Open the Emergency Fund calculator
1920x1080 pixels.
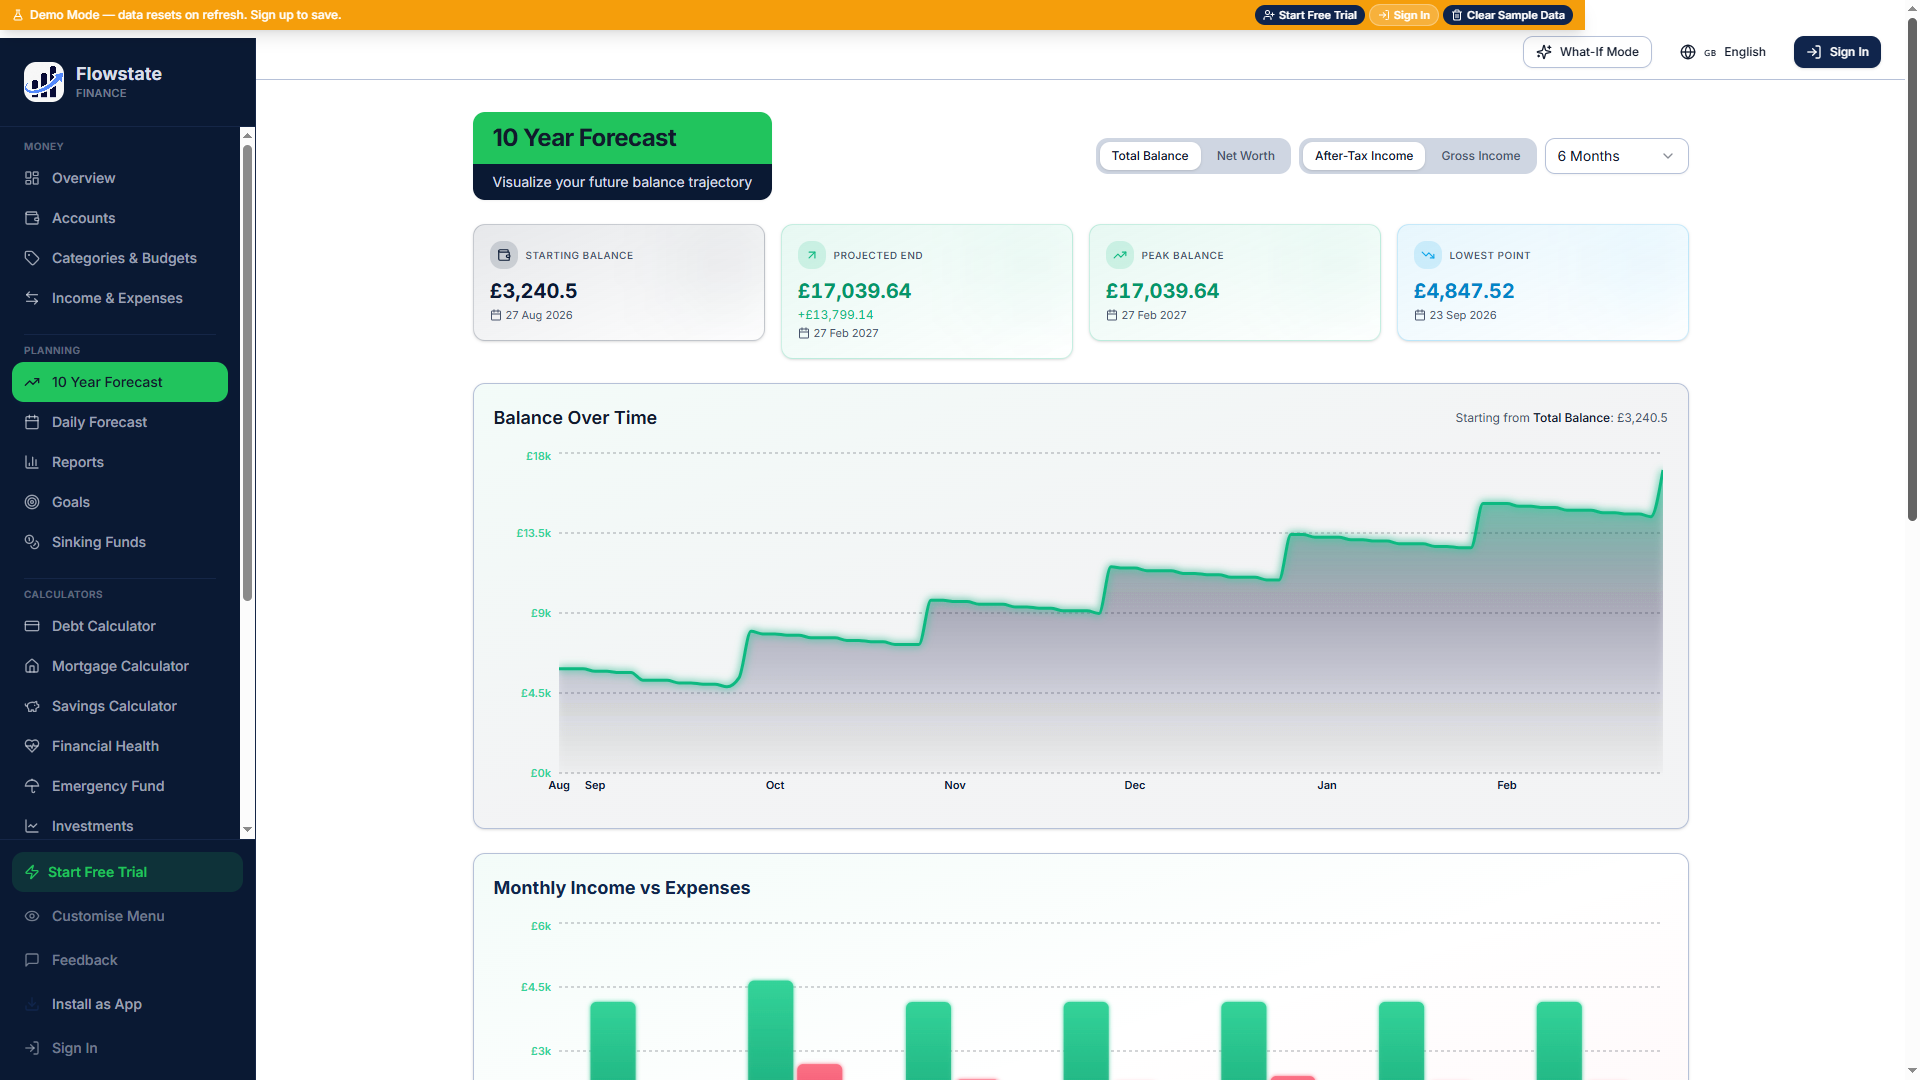coord(120,786)
